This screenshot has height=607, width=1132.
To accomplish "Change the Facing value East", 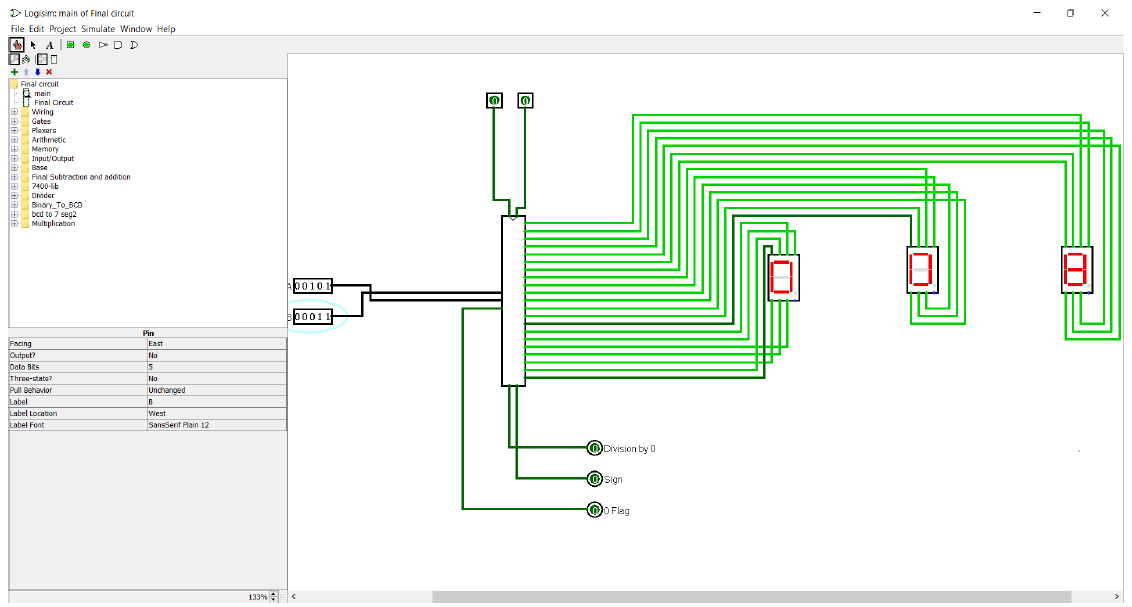I will (x=217, y=344).
